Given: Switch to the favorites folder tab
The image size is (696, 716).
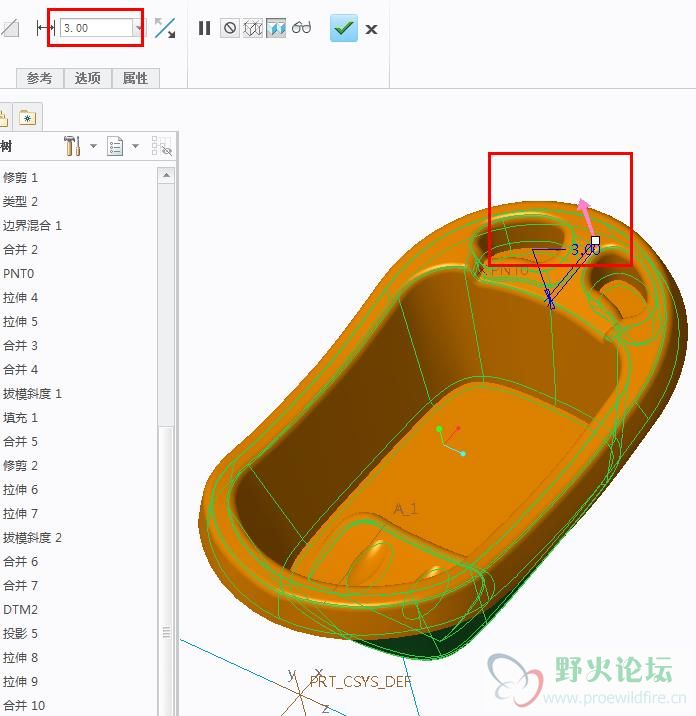Looking at the screenshot, I should [27, 118].
